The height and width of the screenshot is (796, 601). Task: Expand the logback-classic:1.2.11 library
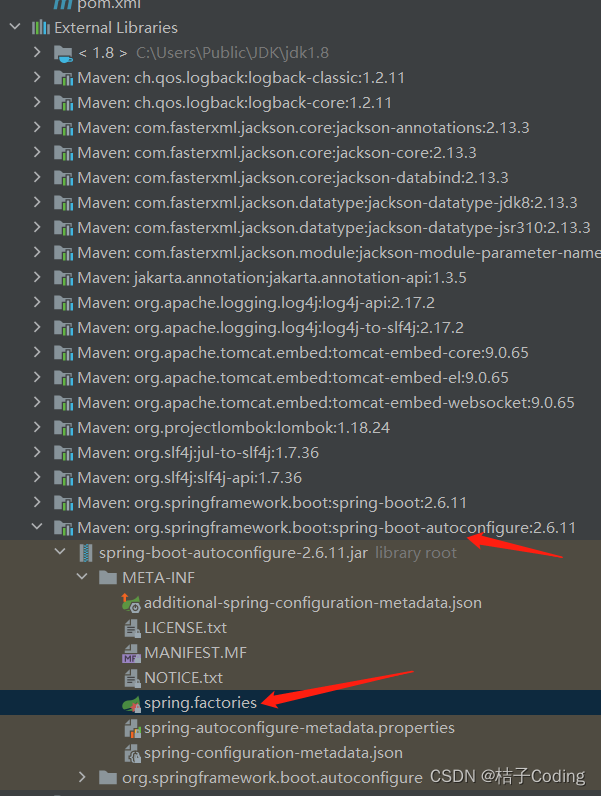point(37,77)
